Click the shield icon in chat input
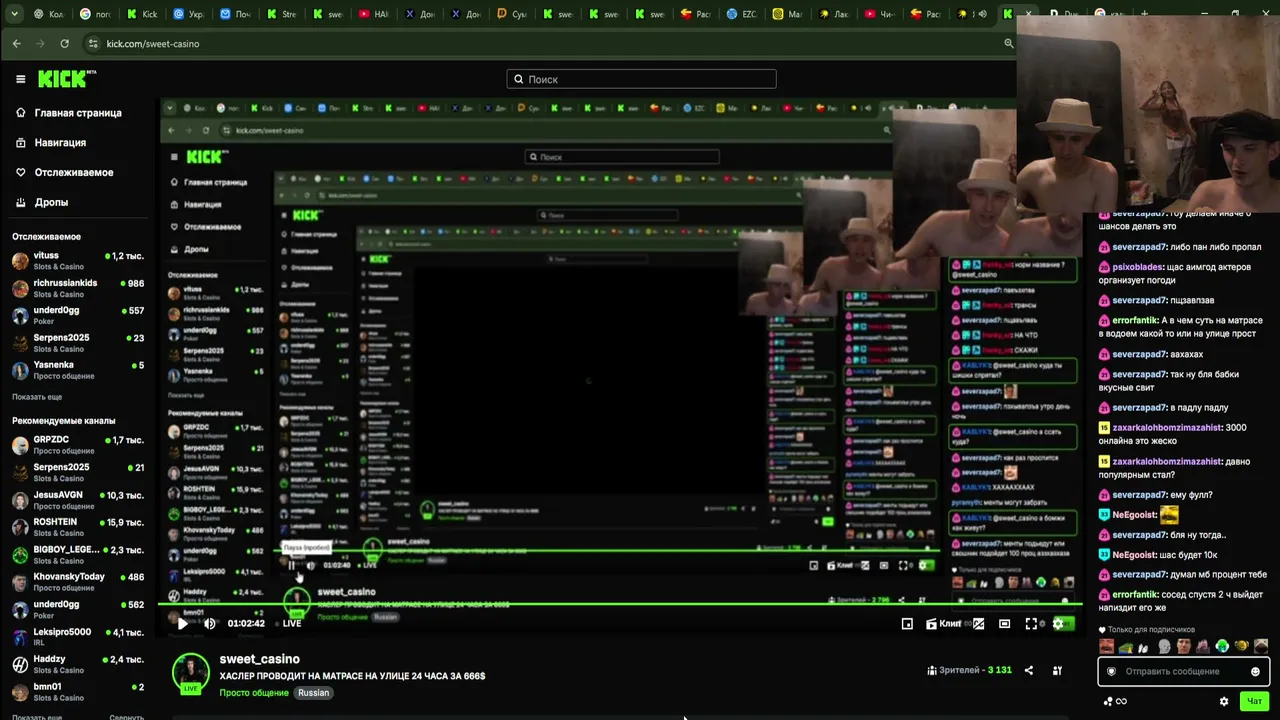1280x720 pixels. [1111, 671]
